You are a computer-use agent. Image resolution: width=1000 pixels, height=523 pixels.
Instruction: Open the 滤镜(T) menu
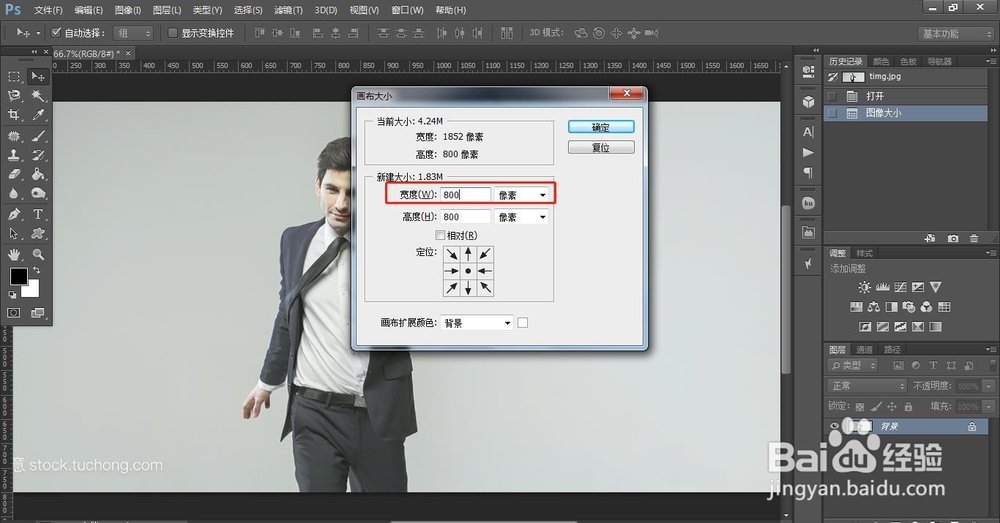pyautogui.click(x=288, y=10)
